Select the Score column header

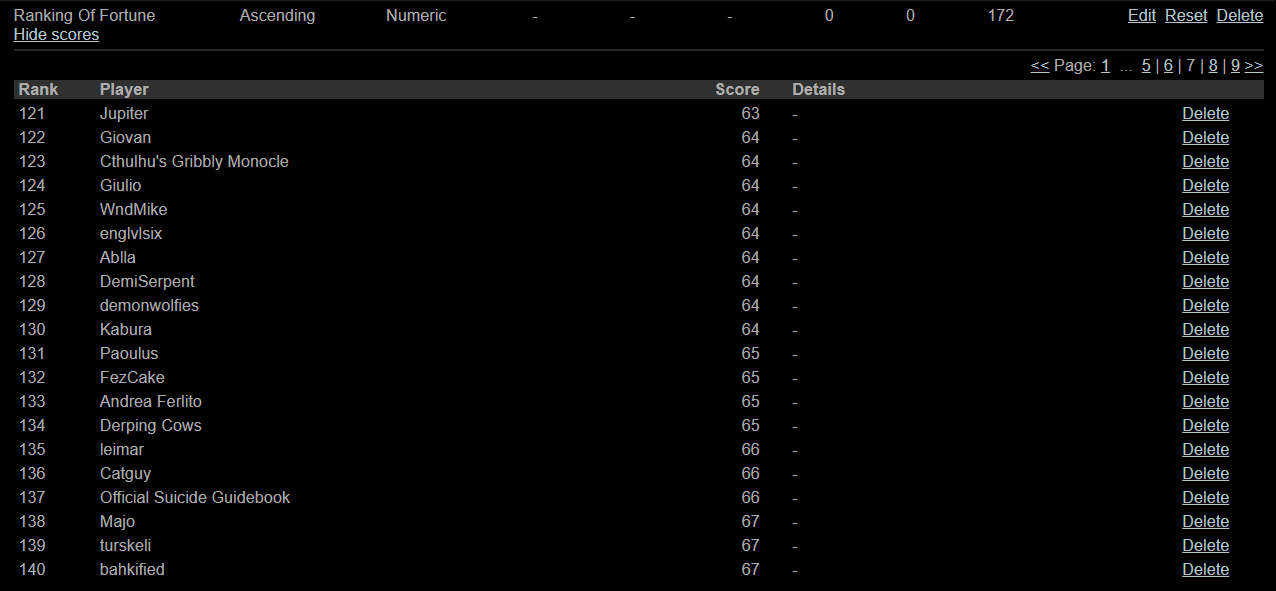737,90
